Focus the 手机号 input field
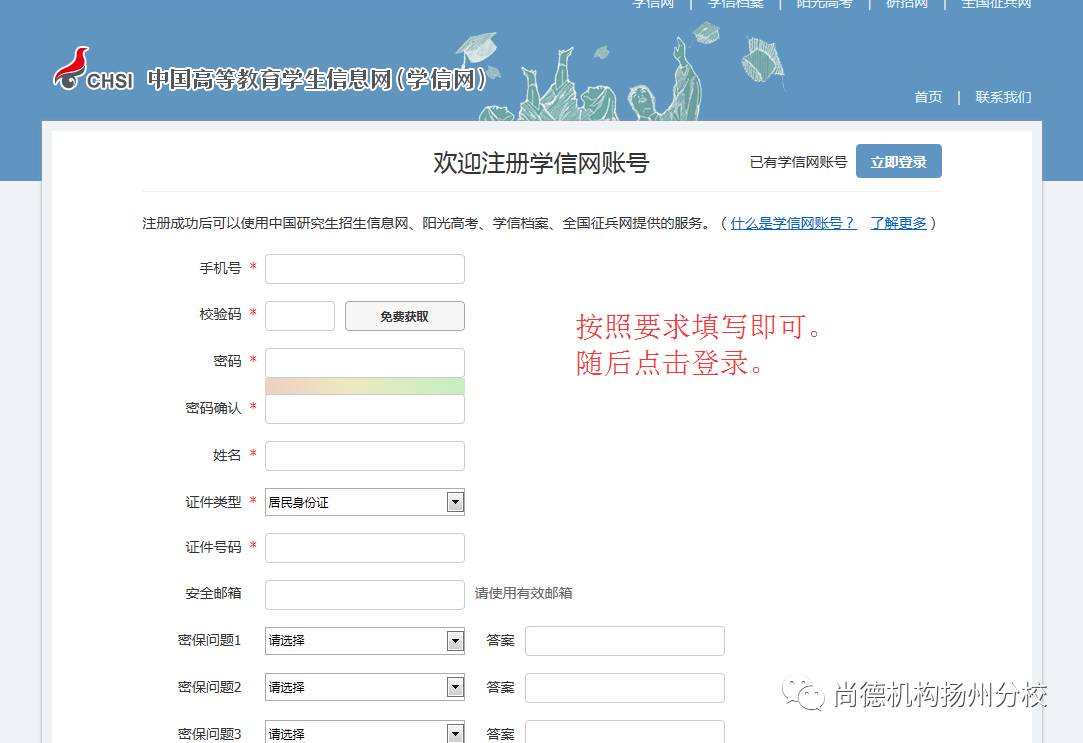The image size is (1083, 743). 365,269
